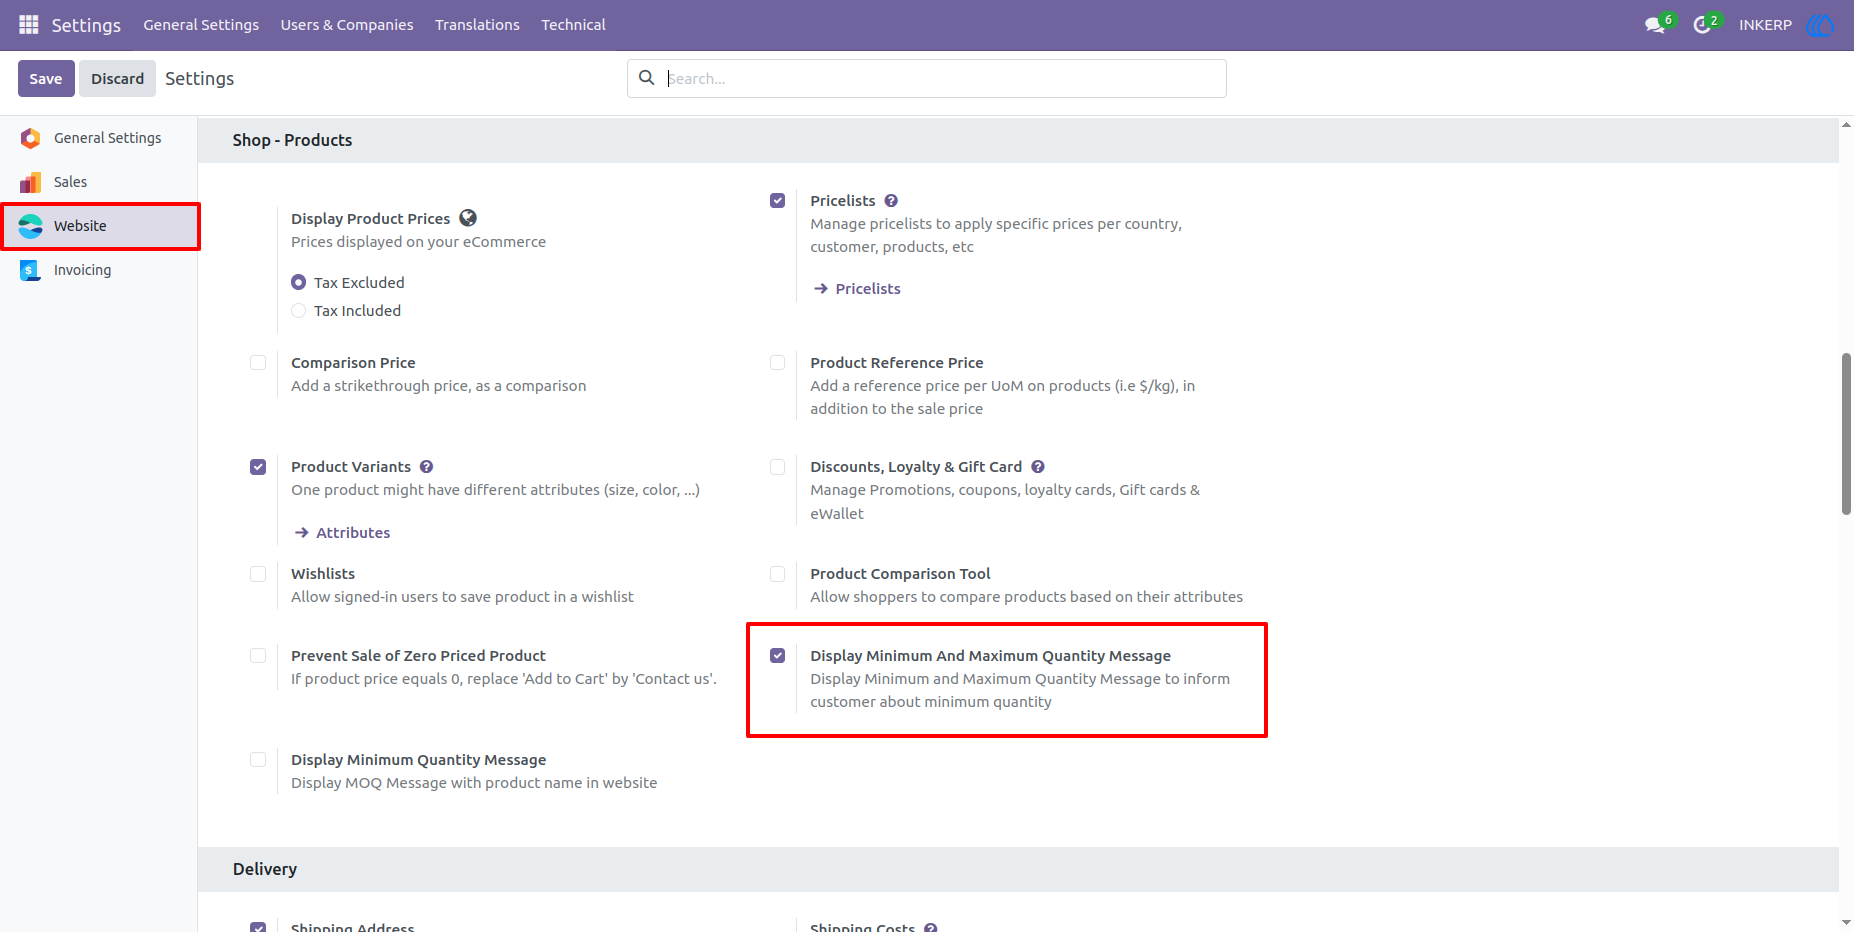Uncheck Display Minimum And Maximum Quantity Message
This screenshot has width=1854, height=932.
tap(777, 656)
